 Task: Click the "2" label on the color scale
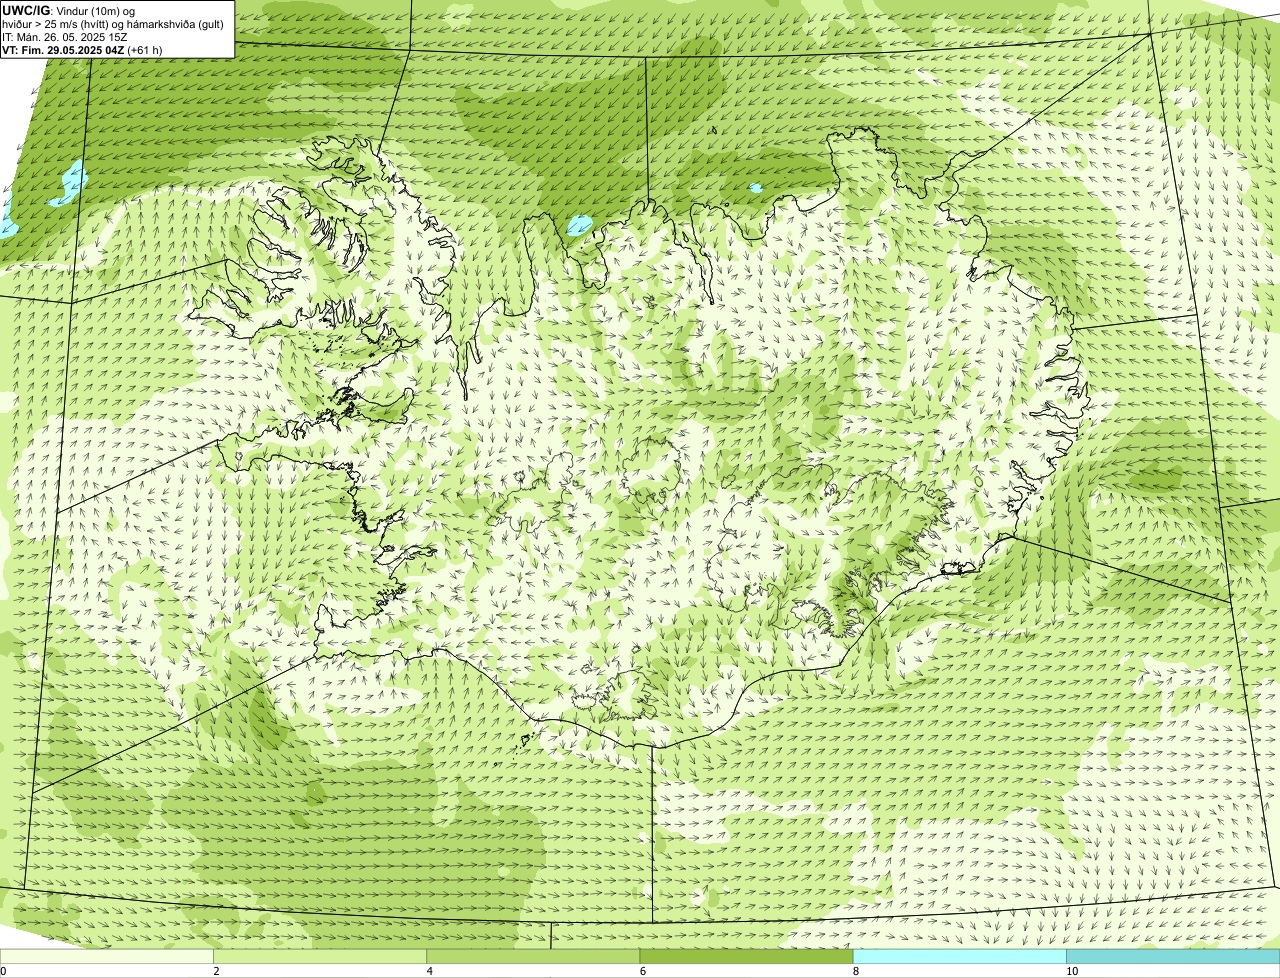pos(217,971)
